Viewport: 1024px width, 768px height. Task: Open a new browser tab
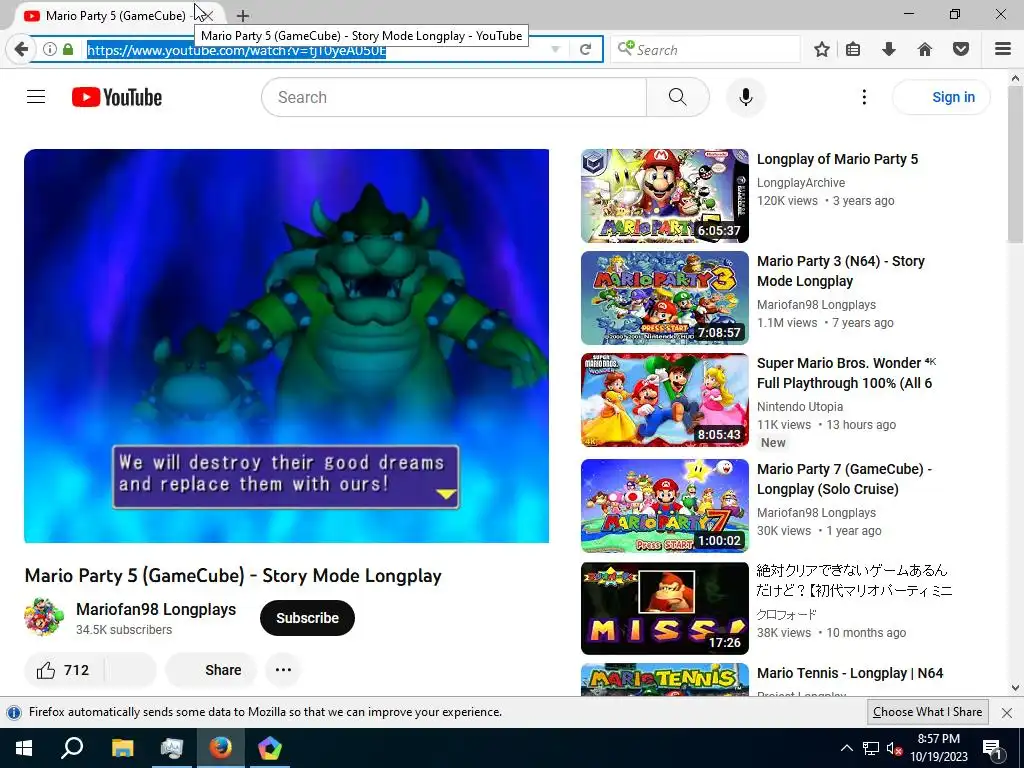242,16
